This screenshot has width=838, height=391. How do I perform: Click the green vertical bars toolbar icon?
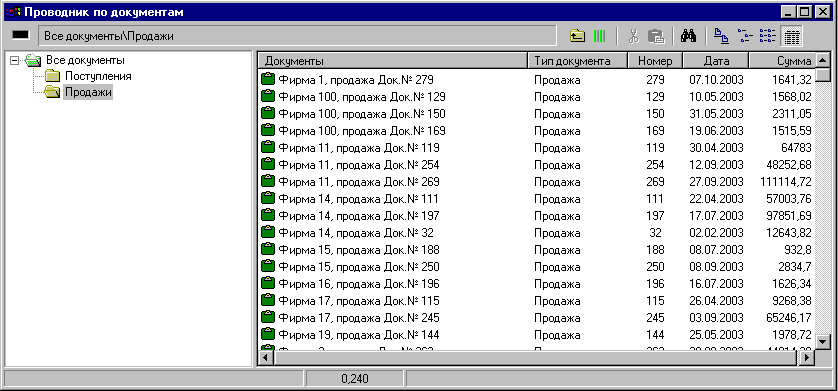coord(600,36)
